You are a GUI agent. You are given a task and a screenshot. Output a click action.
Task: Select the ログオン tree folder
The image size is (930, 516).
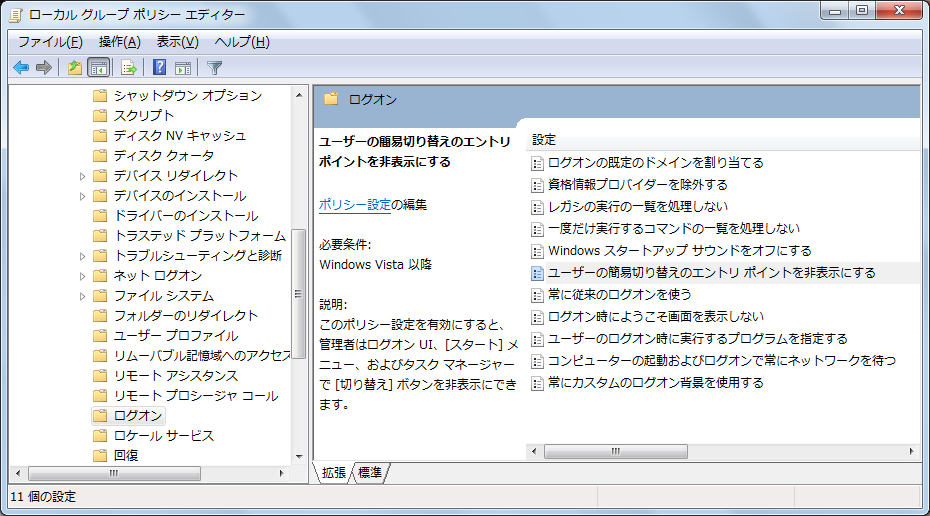[138, 416]
